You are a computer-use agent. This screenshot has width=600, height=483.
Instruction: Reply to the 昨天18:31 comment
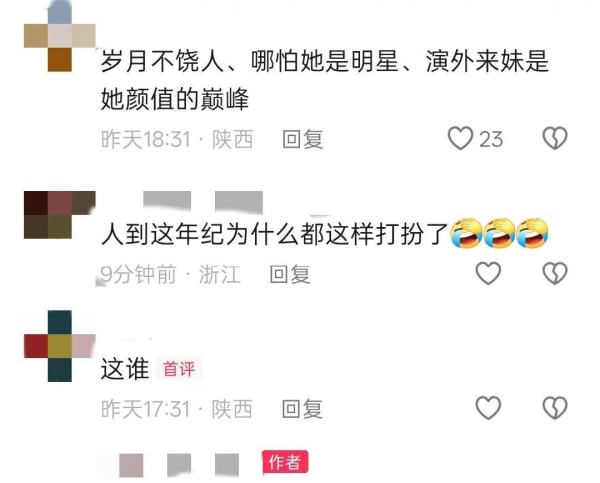coord(303,139)
